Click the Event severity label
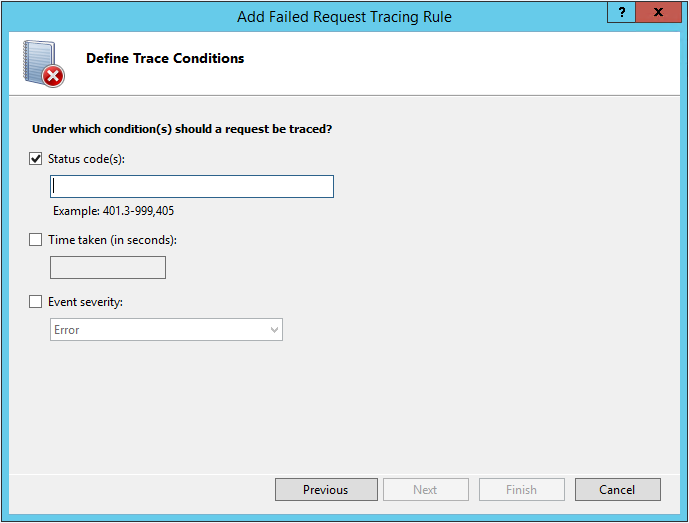 pos(86,302)
